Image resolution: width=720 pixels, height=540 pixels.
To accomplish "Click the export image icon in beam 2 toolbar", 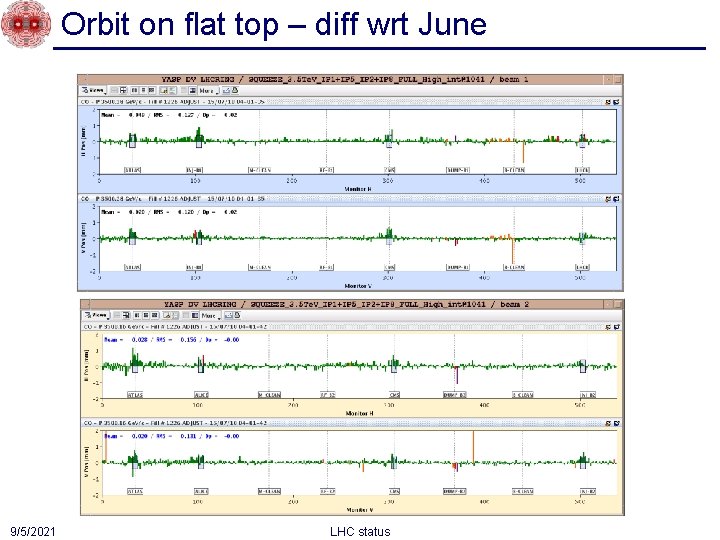I will point(228,315).
